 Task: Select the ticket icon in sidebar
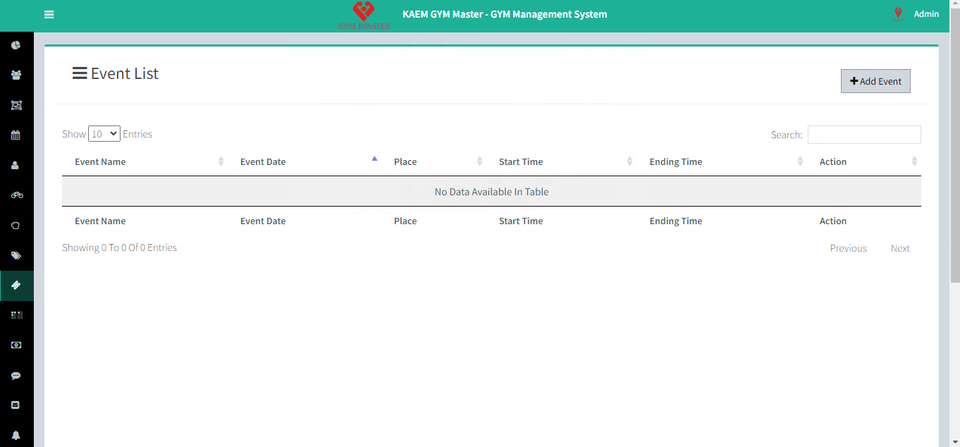point(16,285)
